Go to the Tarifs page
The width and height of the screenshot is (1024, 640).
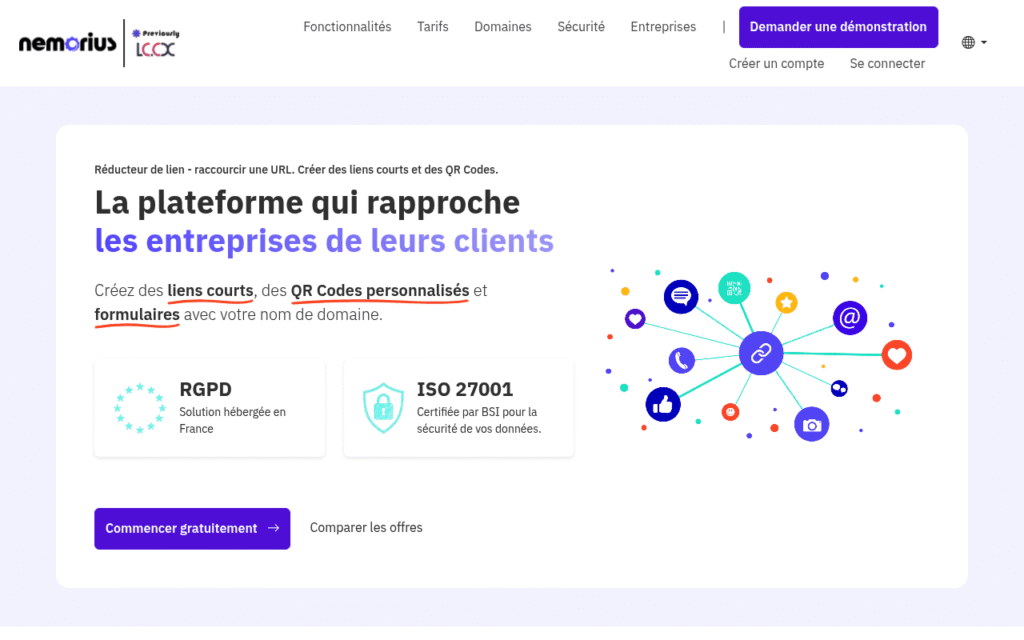(x=432, y=27)
